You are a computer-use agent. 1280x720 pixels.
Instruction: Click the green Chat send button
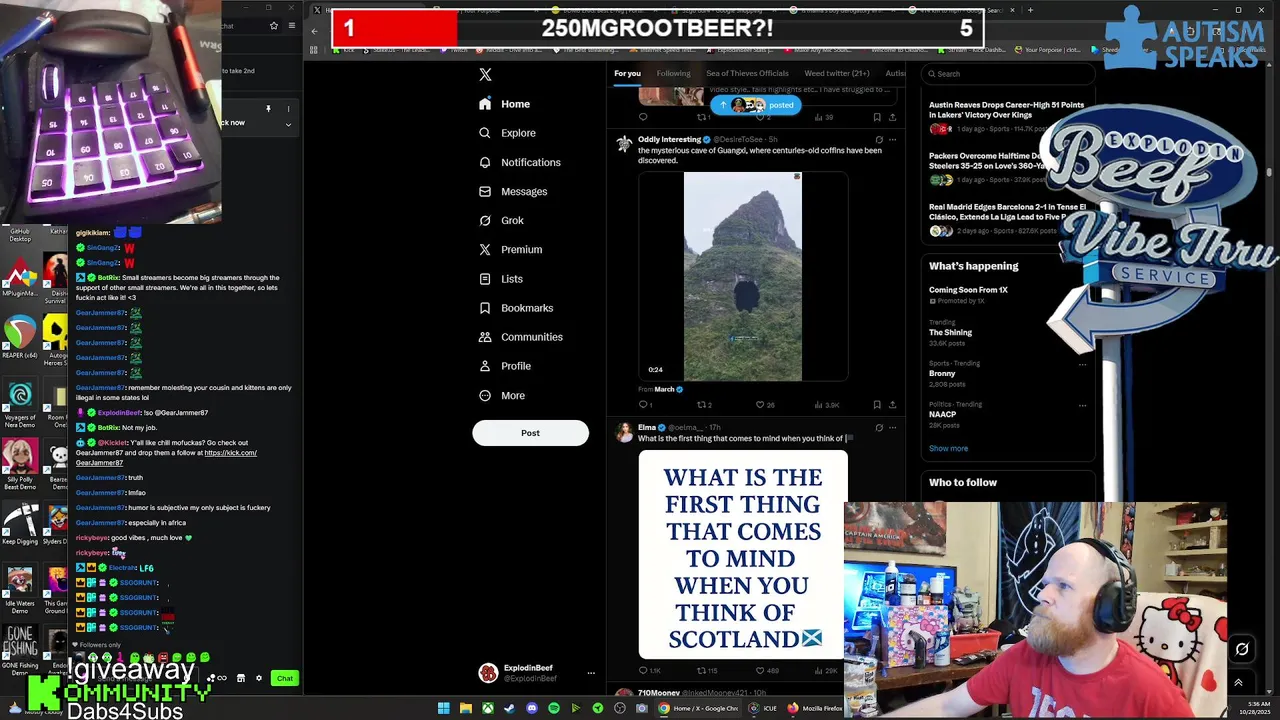click(x=285, y=678)
